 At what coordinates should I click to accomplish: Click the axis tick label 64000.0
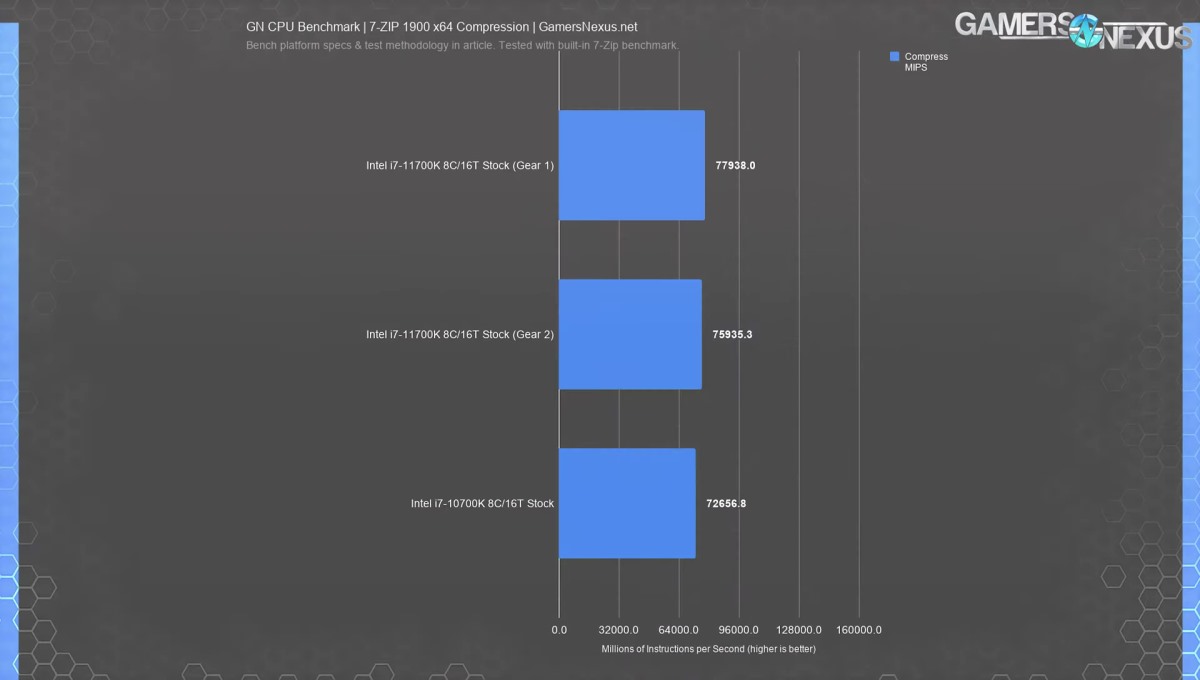(679, 630)
